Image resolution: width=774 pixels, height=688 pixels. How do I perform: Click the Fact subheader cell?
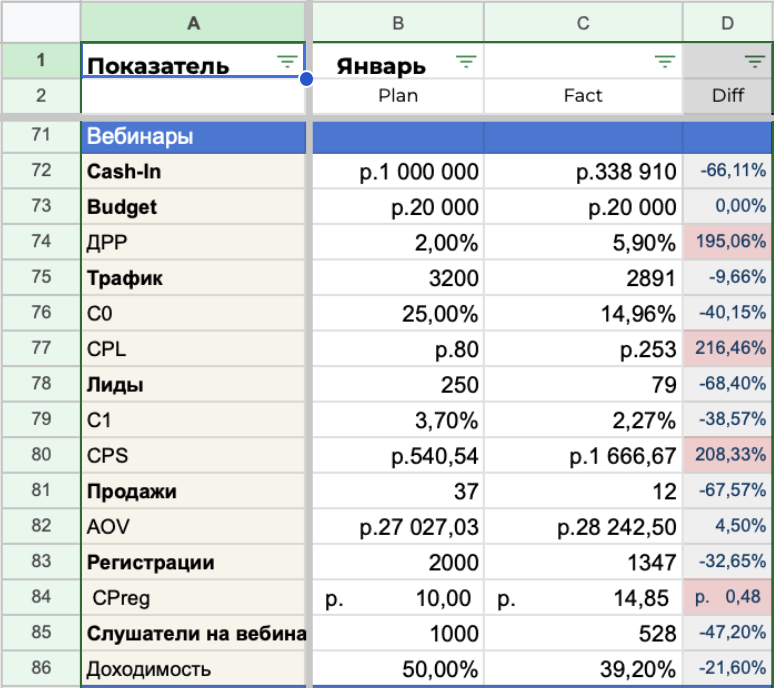[x=583, y=96]
